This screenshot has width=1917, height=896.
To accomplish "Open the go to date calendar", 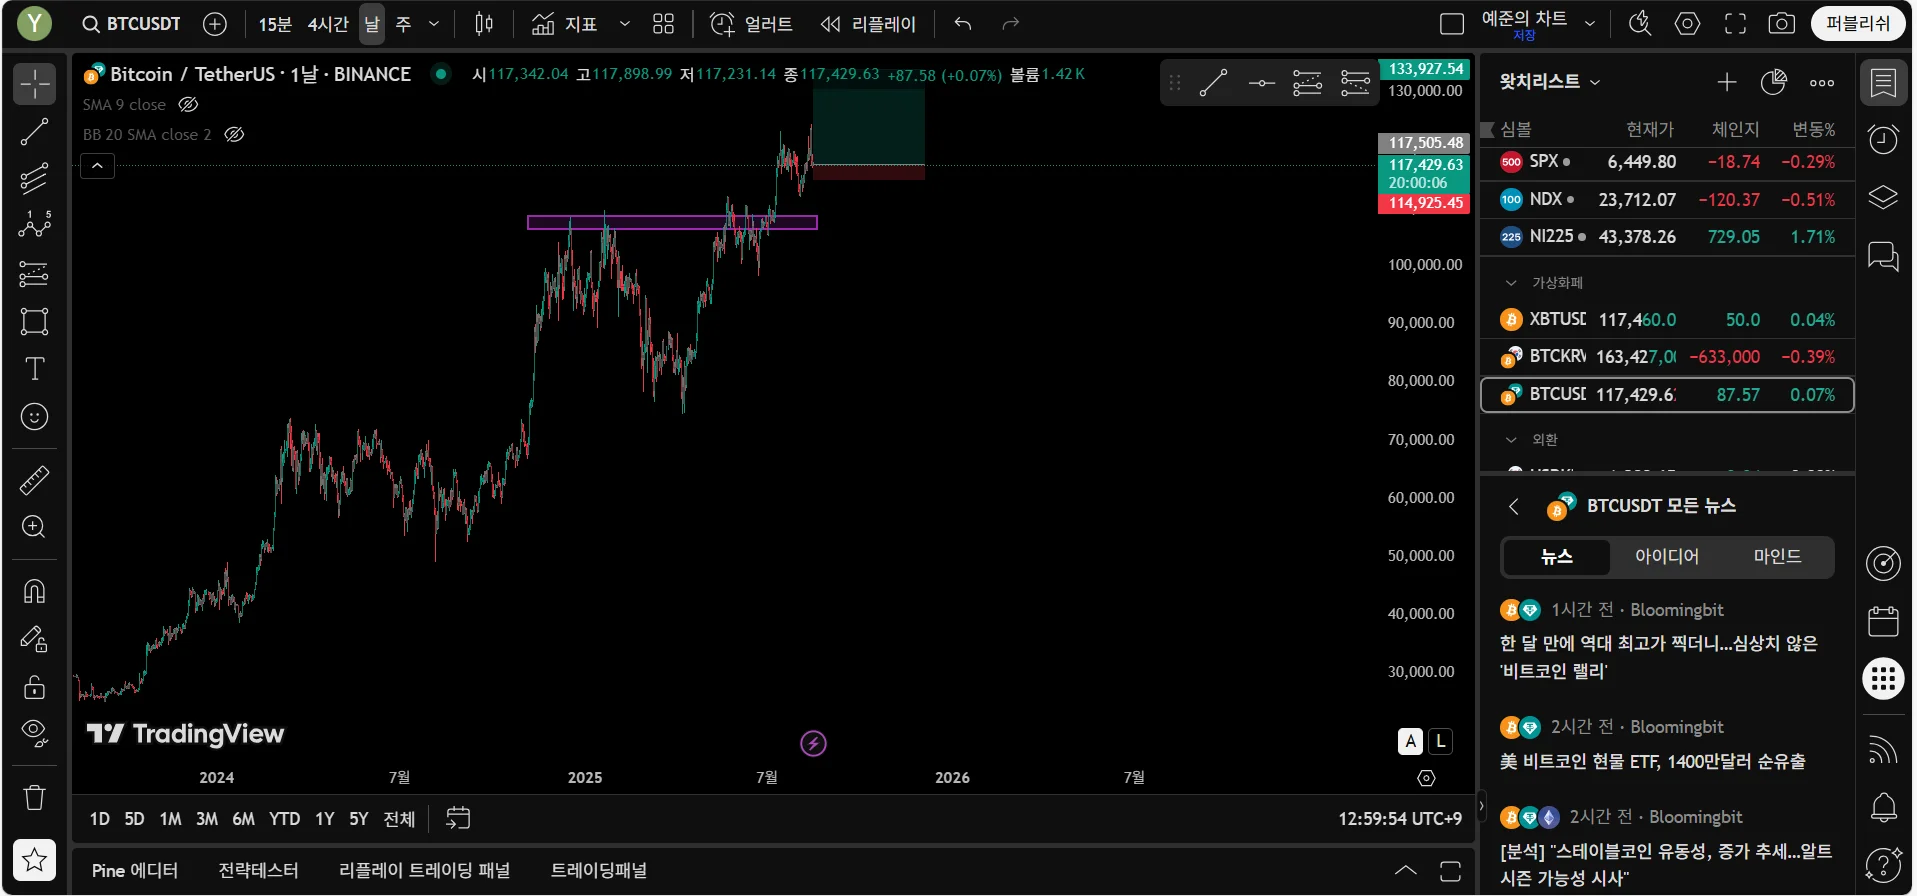I will (x=458, y=818).
